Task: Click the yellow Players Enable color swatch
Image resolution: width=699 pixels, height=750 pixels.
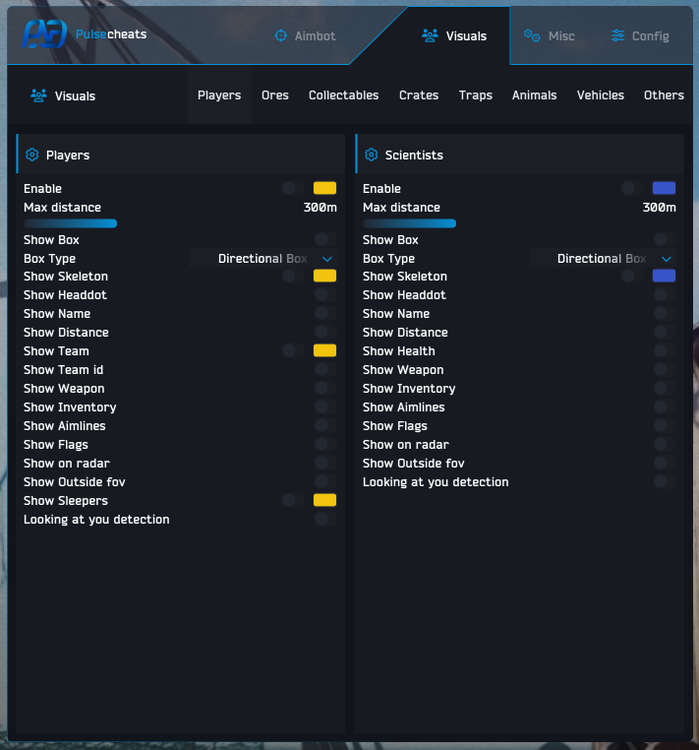Action: [325, 188]
